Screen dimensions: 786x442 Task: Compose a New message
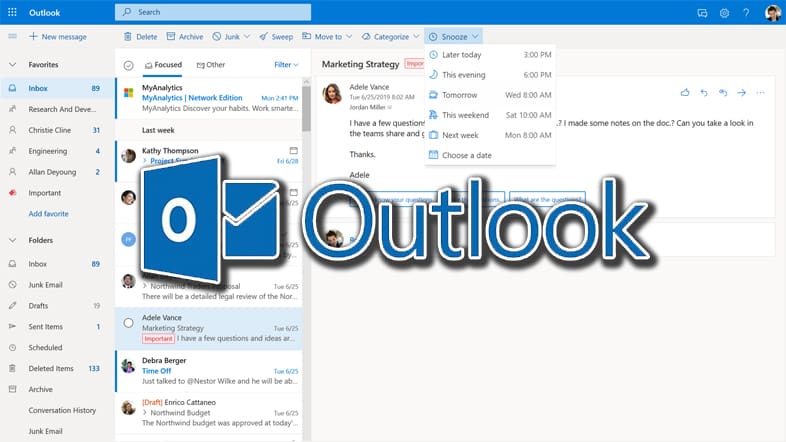[x=58, y=37]
